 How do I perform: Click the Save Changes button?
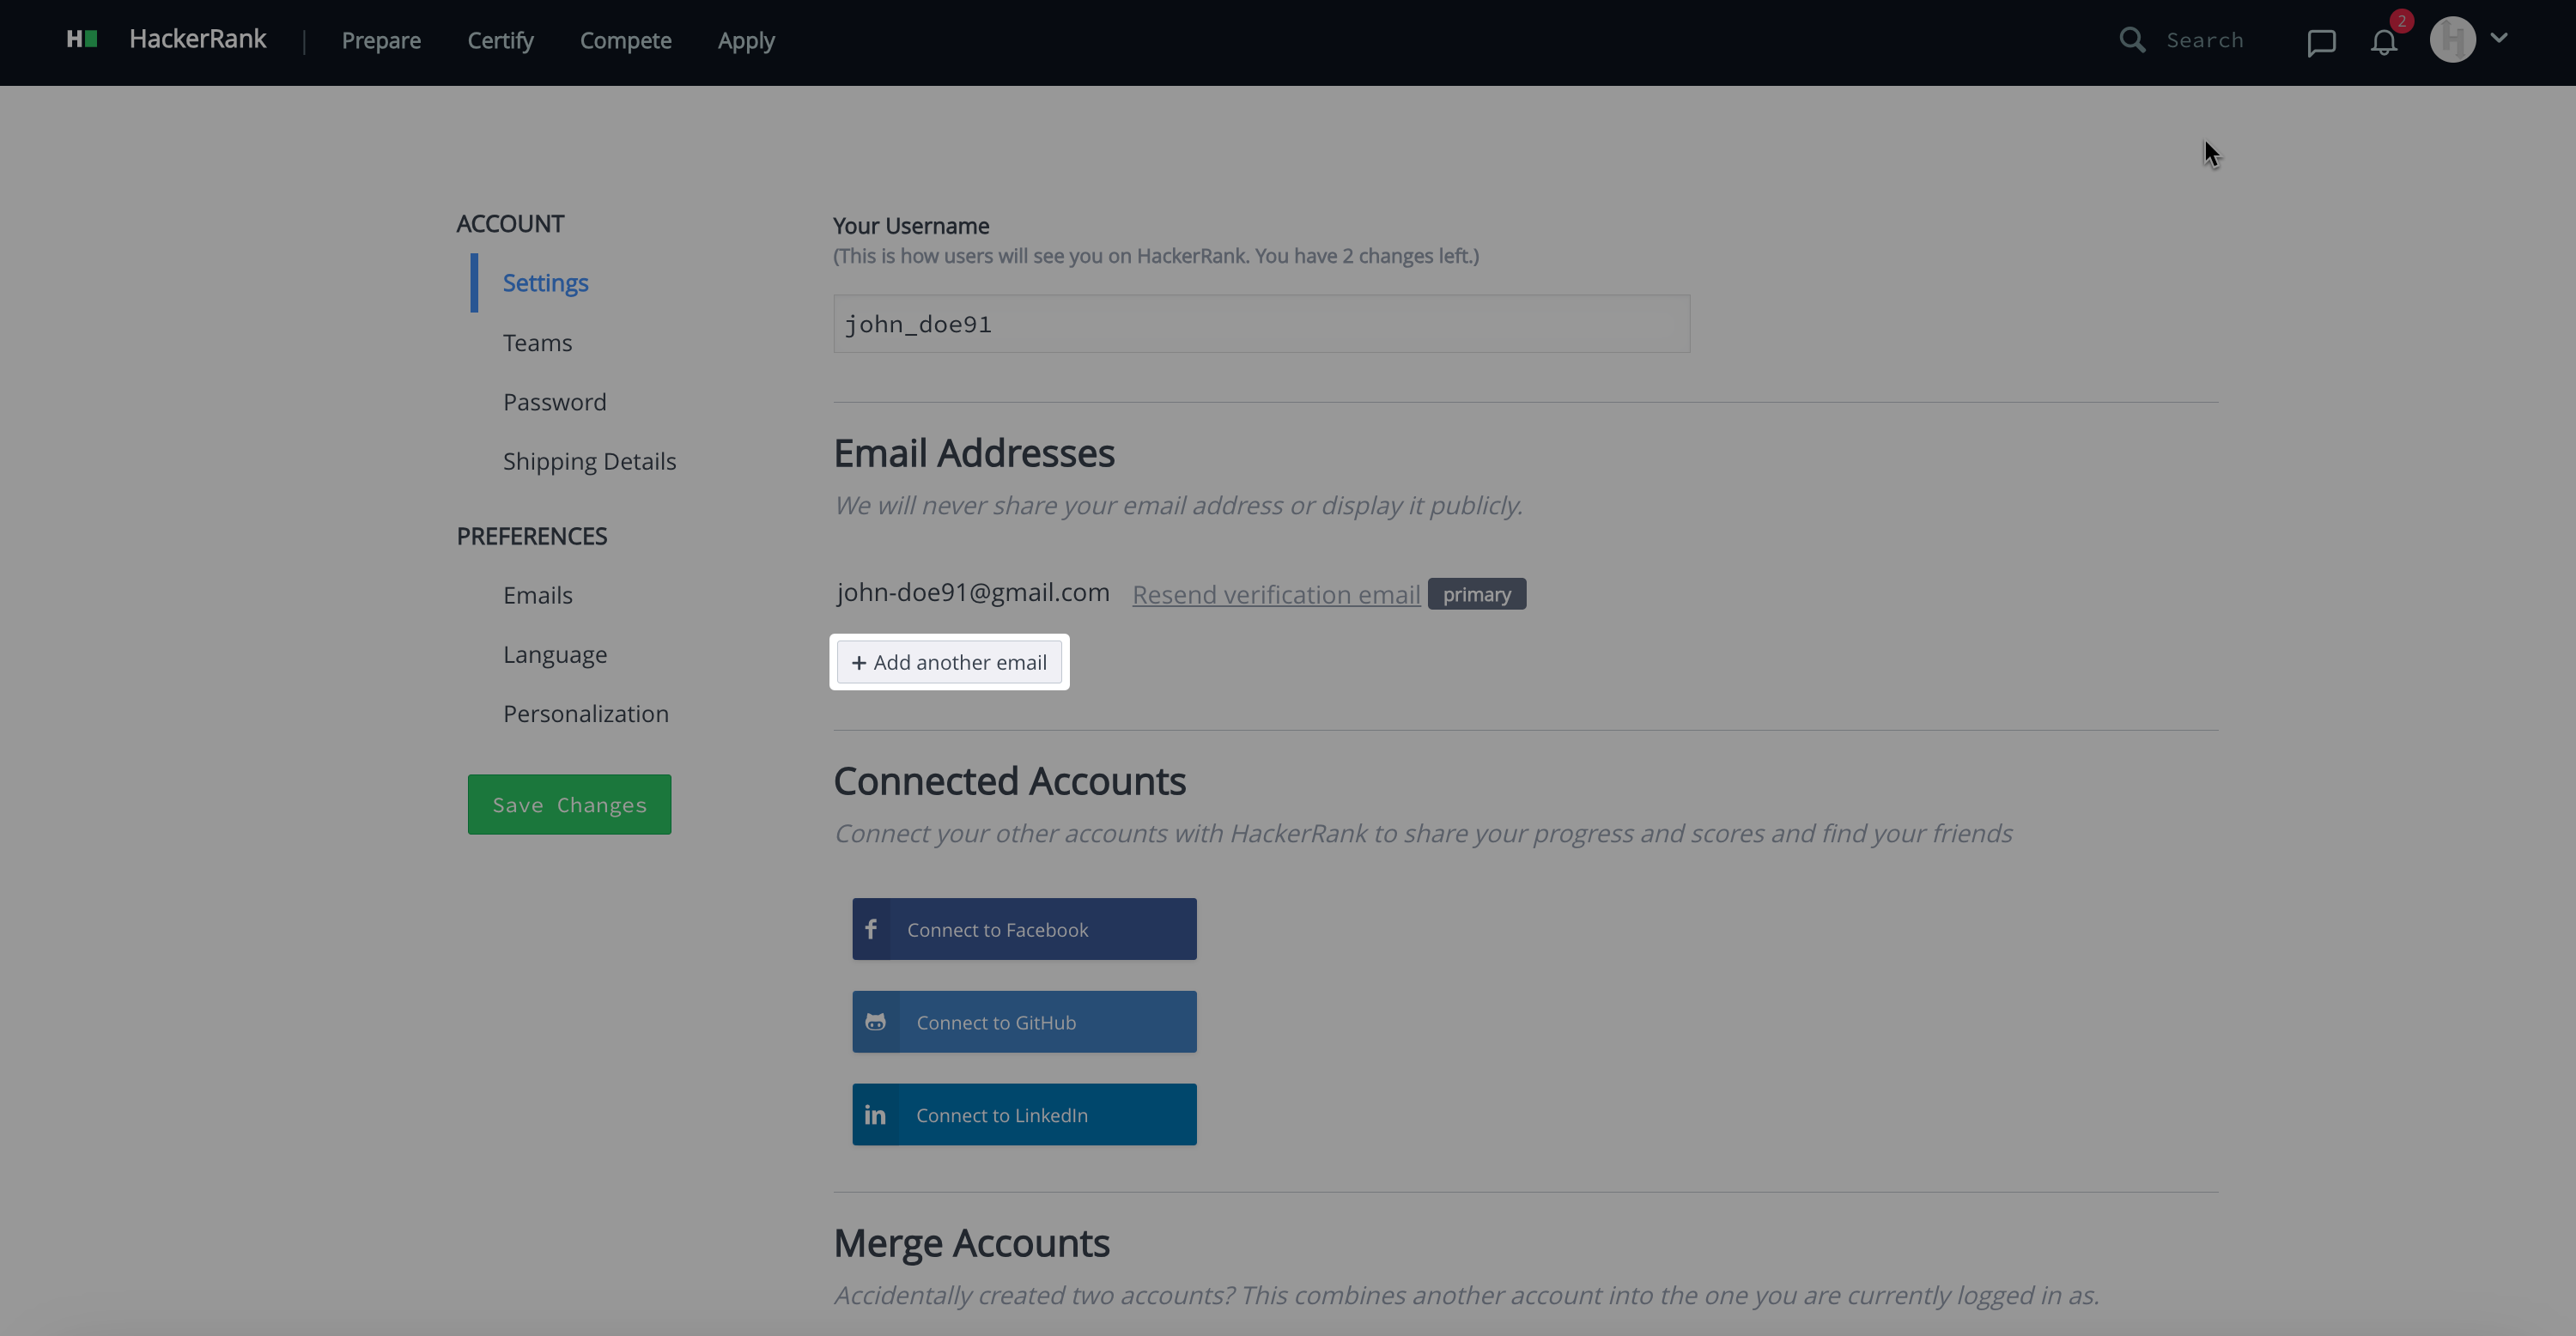(570, 804)
